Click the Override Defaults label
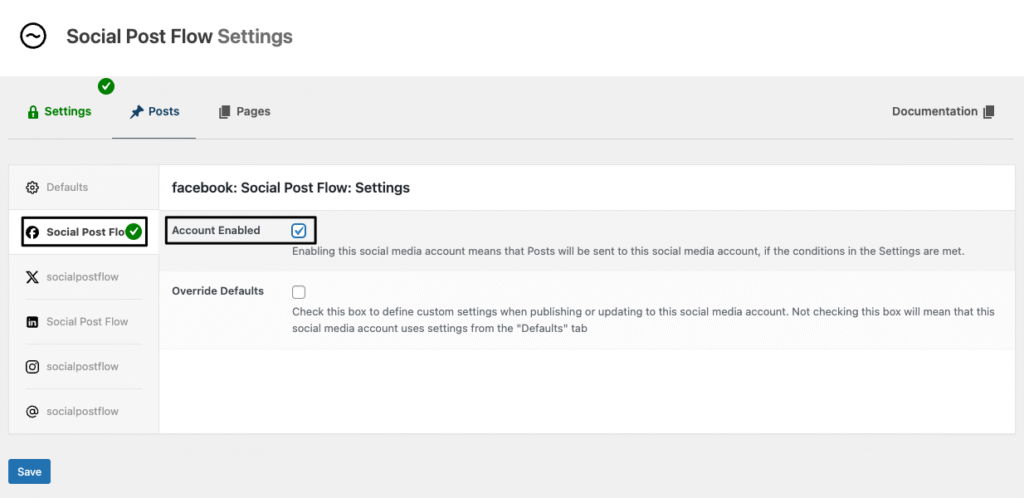Image resolution: width=1024 pixels, height=498 pixels. click(217, 291)
